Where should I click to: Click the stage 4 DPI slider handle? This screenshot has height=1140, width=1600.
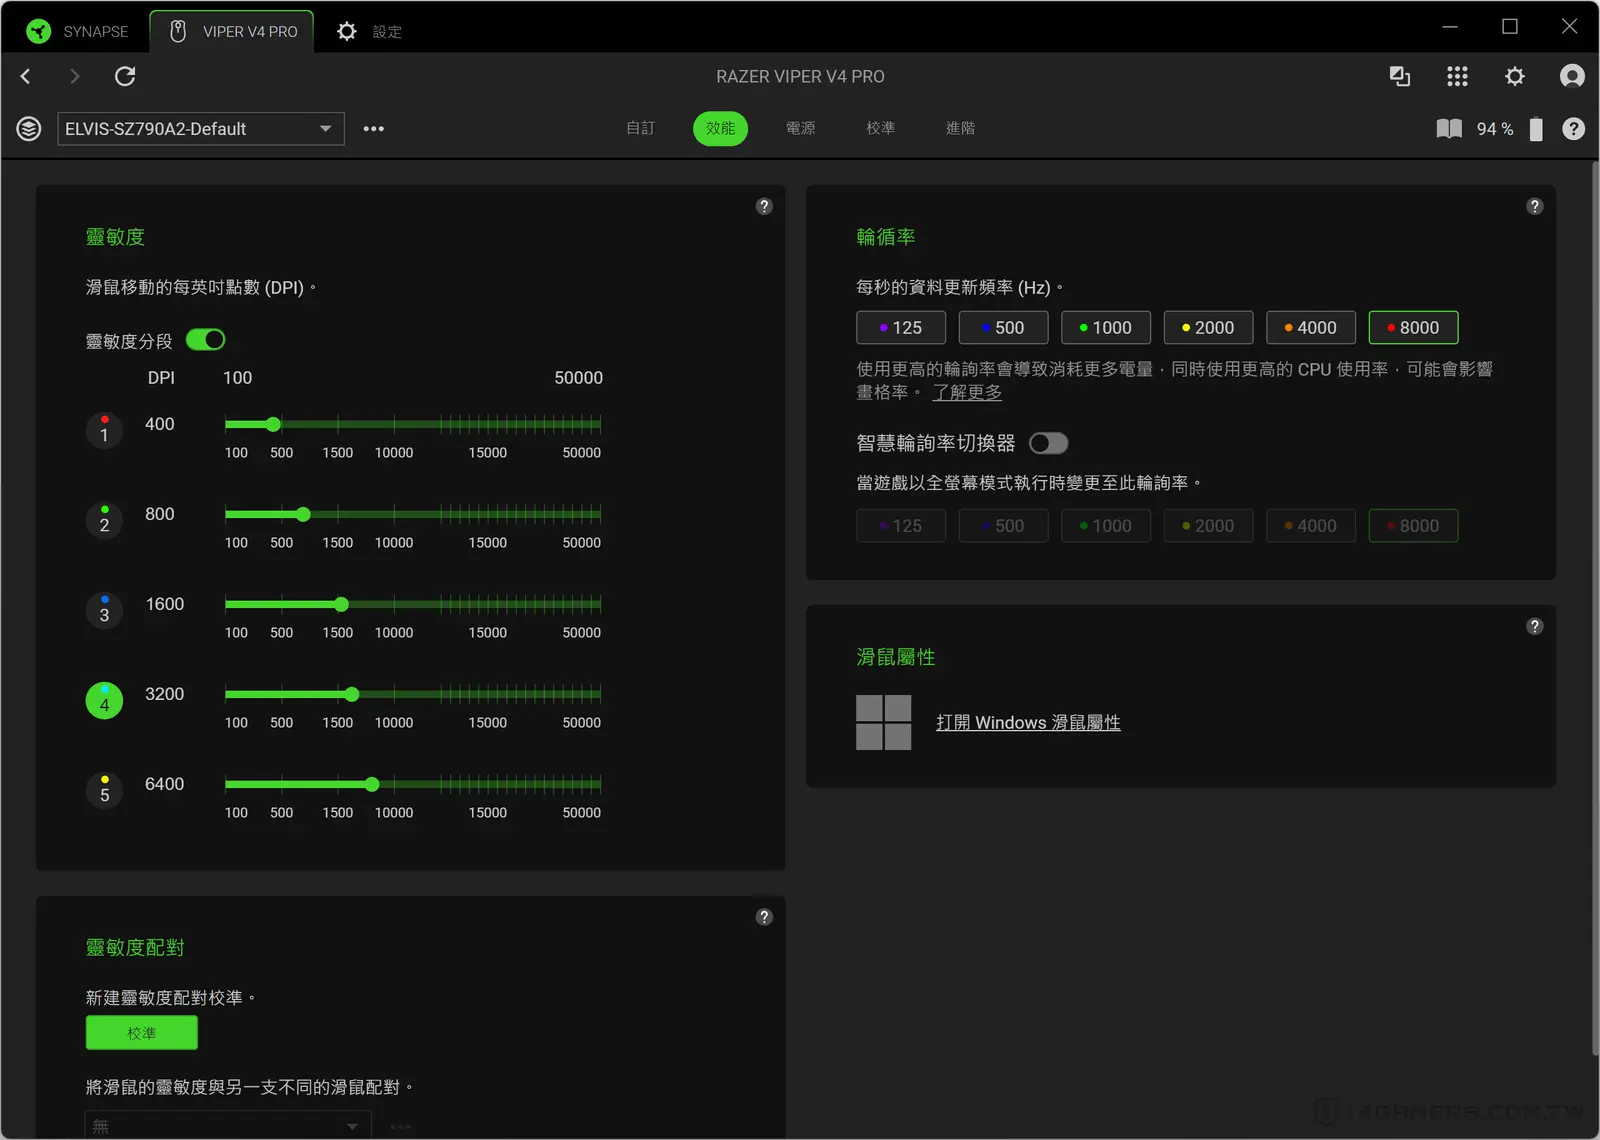352,694
